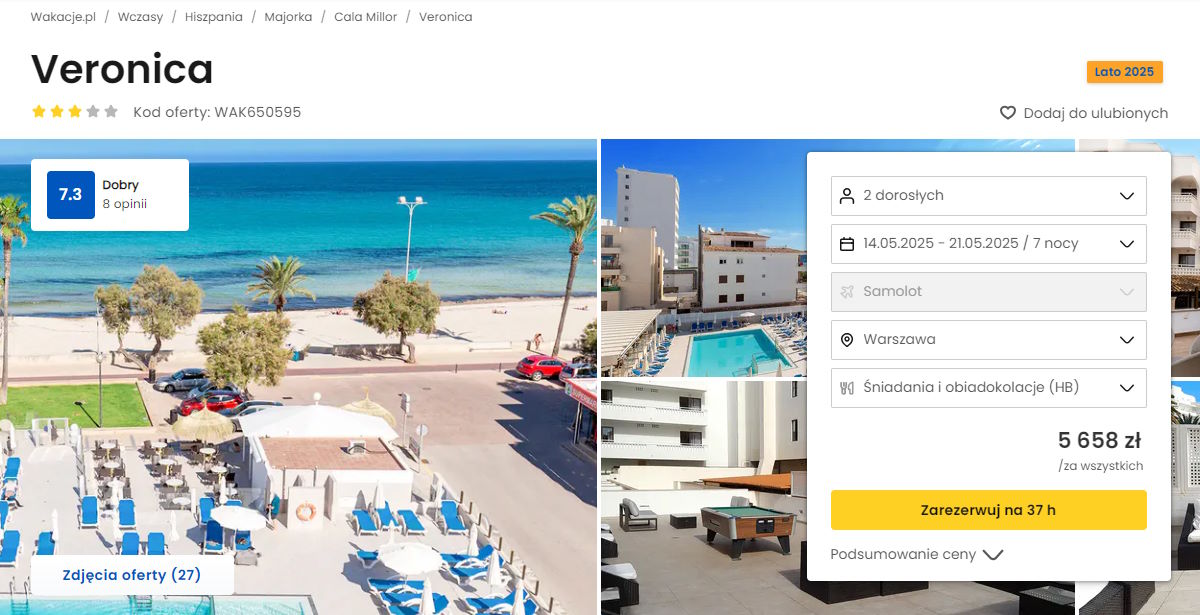This screenshot has height=615, width=1200.
Task: Click the star rating icons under Veronica
Action: tap(75, 112)
